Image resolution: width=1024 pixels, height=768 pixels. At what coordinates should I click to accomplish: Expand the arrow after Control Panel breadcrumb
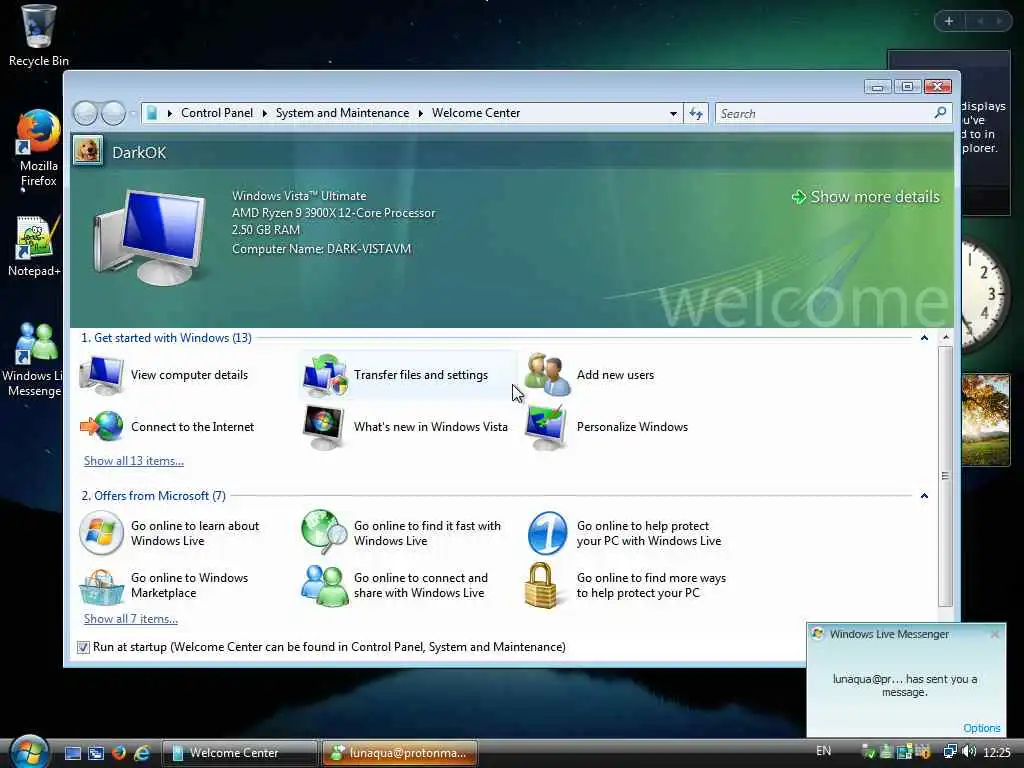pos(264,114)
